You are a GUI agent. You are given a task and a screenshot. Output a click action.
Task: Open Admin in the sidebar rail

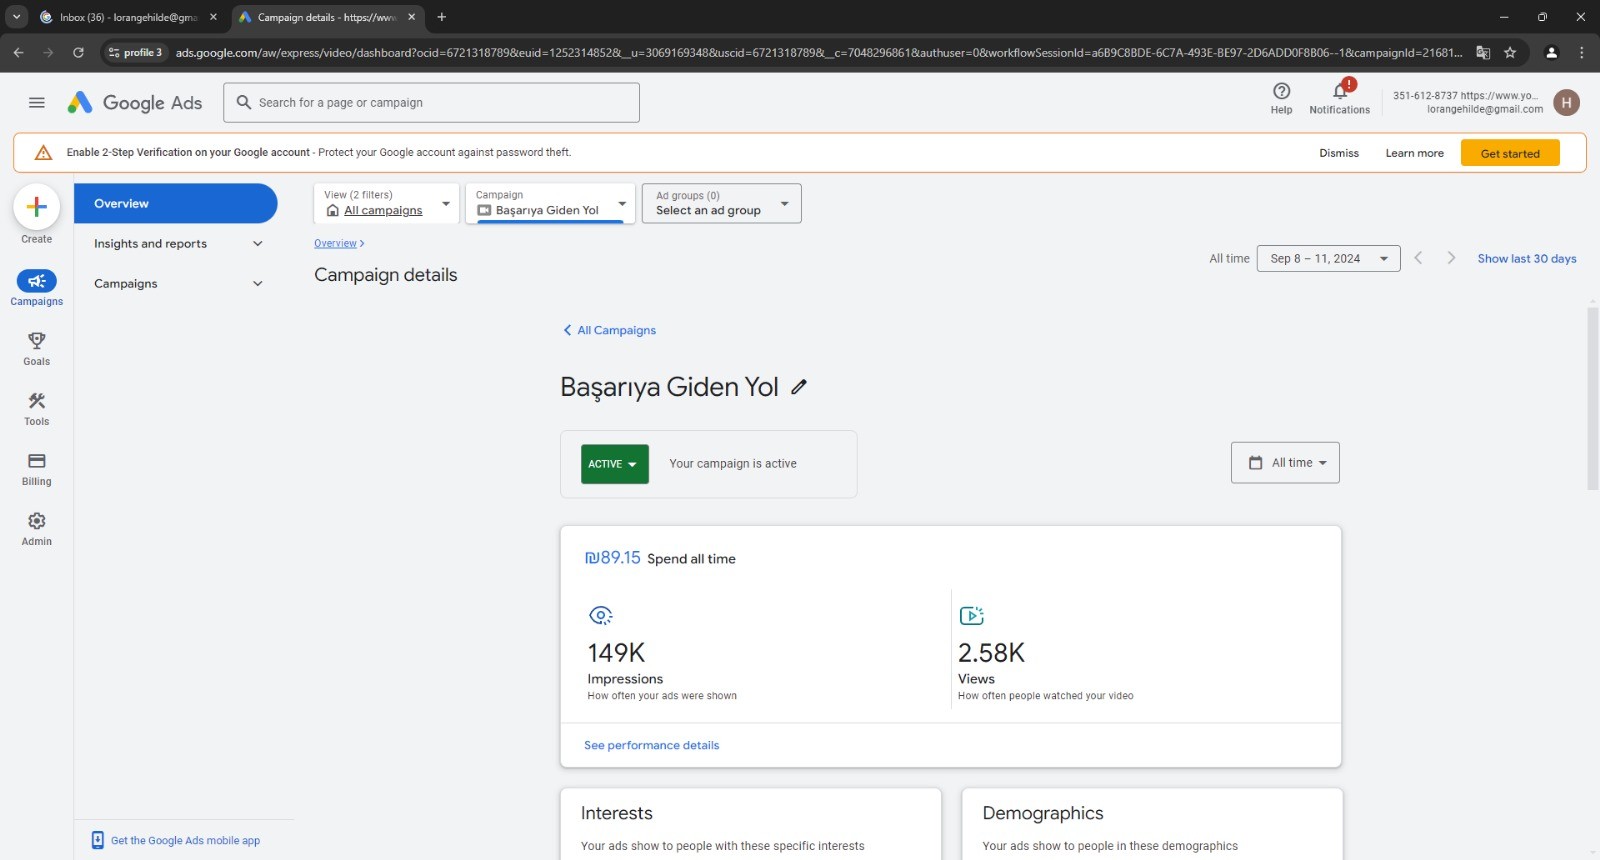[x=37, y=528]
